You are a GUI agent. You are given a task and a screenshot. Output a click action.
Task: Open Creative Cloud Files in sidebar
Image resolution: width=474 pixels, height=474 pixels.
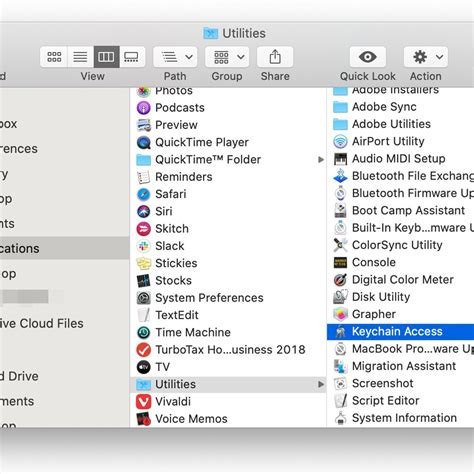click(65, 323)
